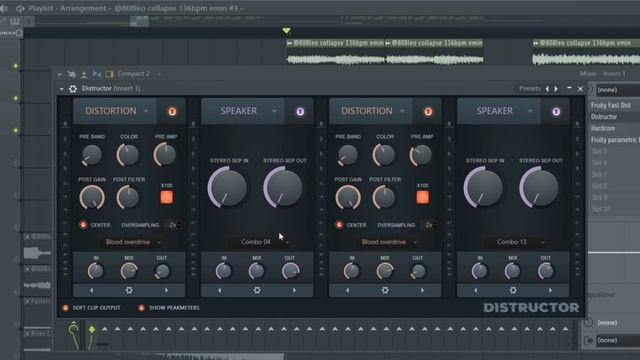640x360 pixels.
Task: Open first Distortion module settings gear
Action: [129, 290]
